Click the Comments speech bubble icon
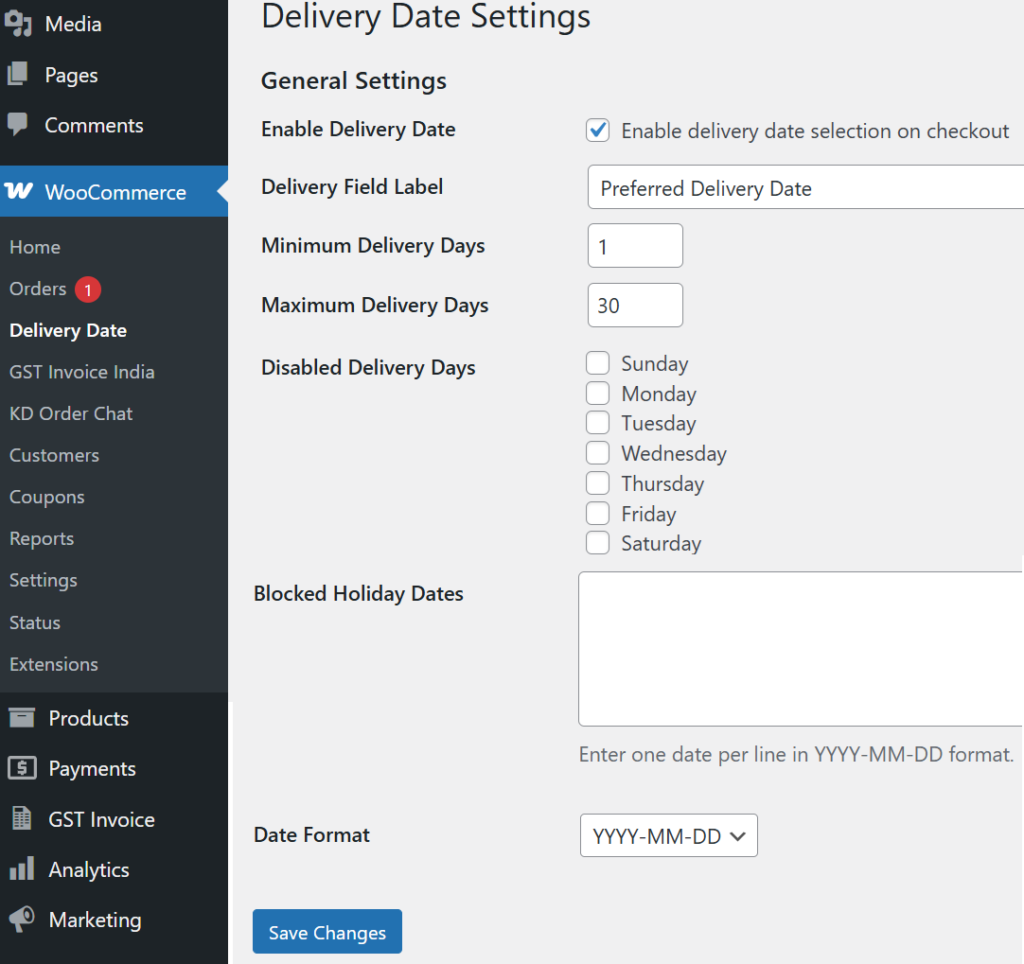 tap(18, 124)
